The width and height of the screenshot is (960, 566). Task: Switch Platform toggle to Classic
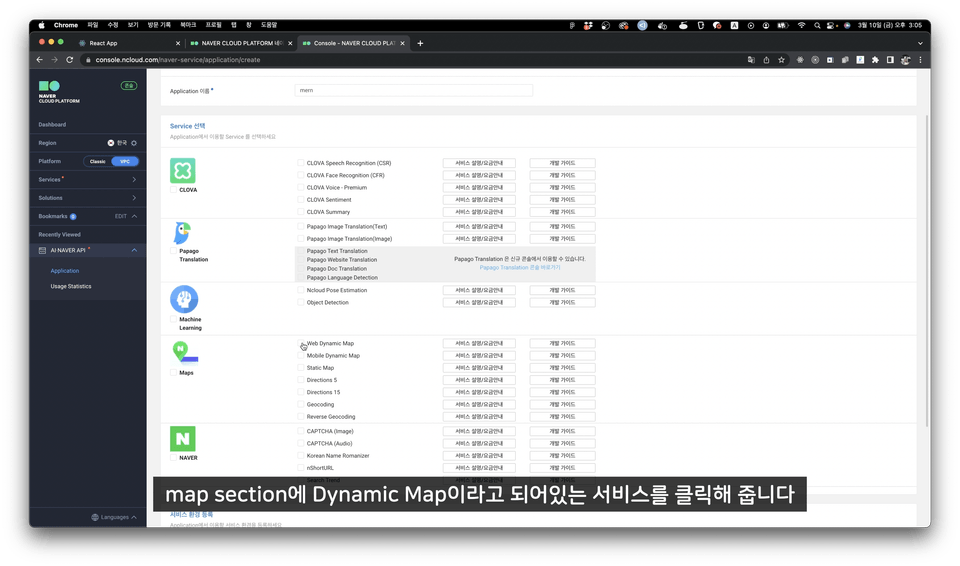click(x=98, y=161)
